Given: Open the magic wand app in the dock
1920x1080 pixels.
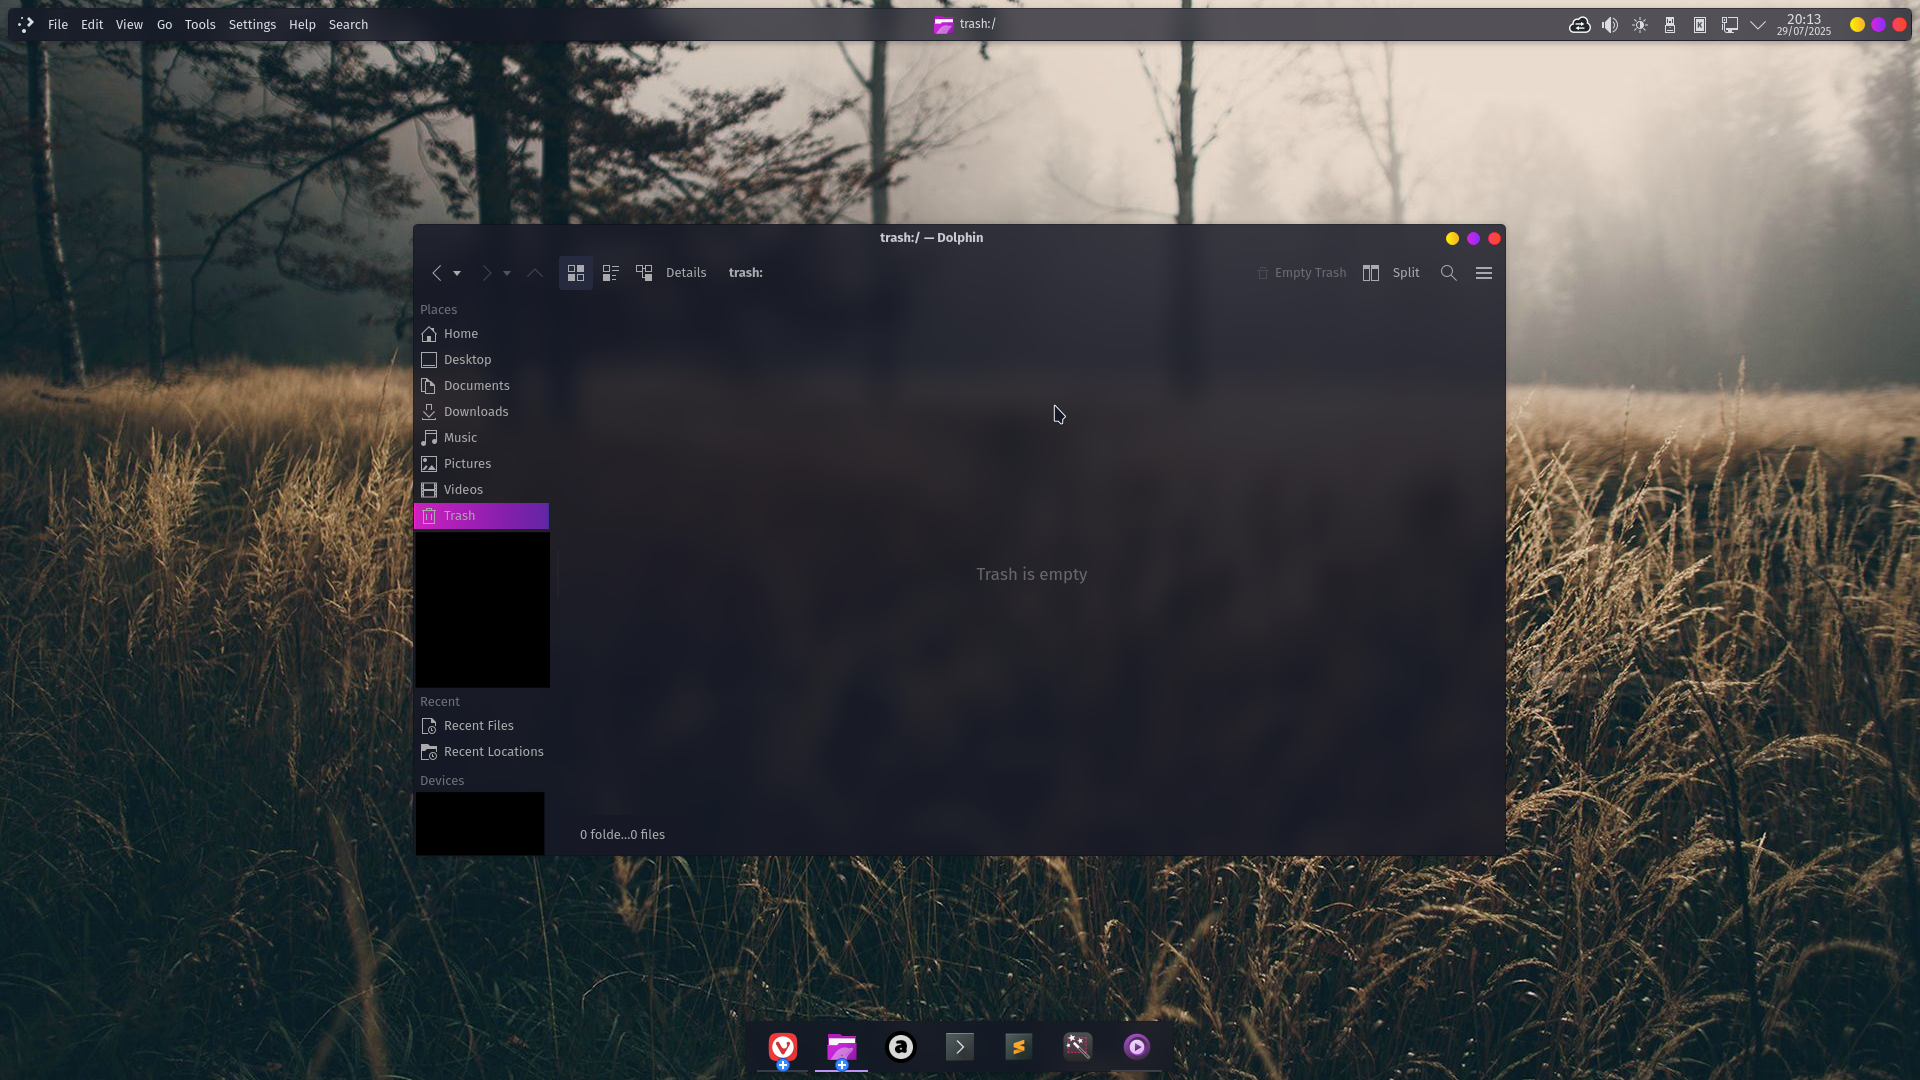Looking at the screenshot, I should [x=1078, y=1047].
